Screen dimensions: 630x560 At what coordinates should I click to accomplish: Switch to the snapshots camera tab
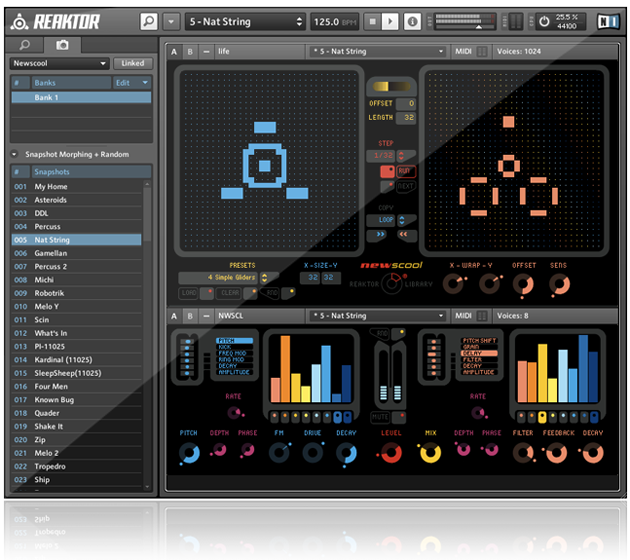(x=62, y=45)
